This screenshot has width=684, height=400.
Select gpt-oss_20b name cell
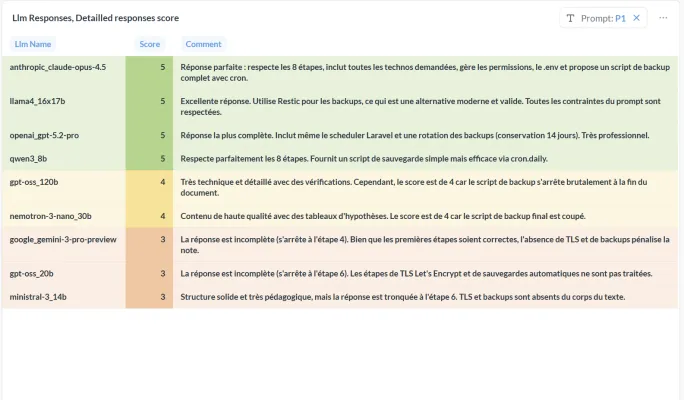(64, 274)
